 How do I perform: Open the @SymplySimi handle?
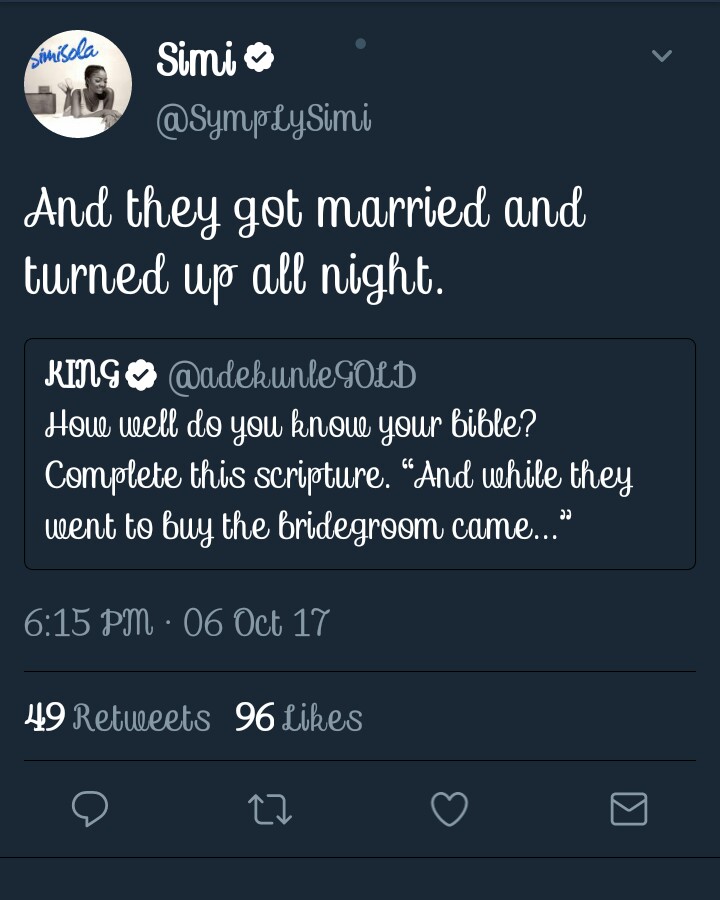(264, 120)
